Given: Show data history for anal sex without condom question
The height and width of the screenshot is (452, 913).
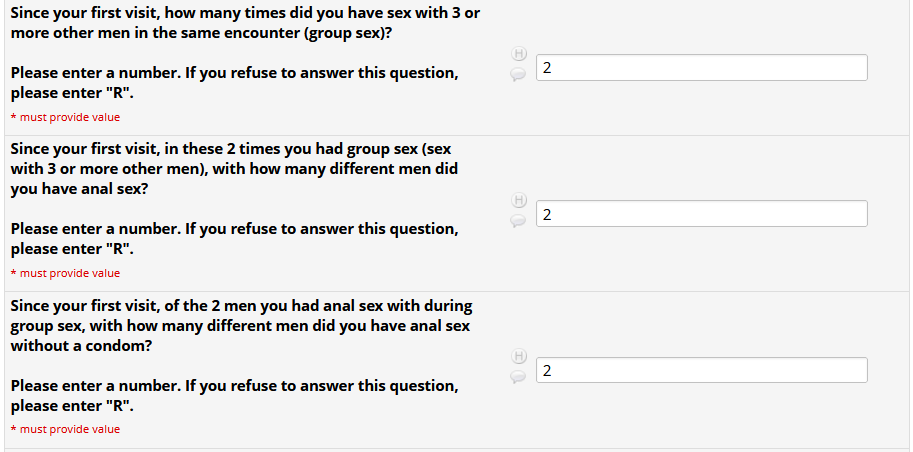Looking at the screenshot, I should tap(518, 355).
